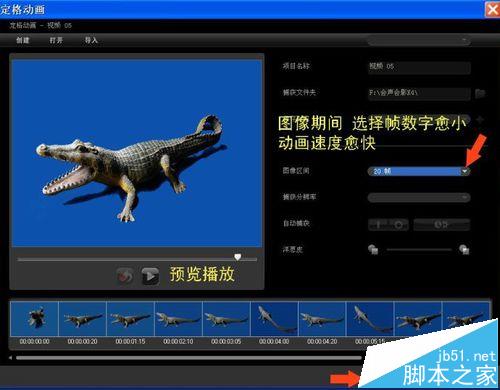Click the left onion skin icon
Image resolution: width=500 pixels, height=390 pixels.
tap(373, 249)
